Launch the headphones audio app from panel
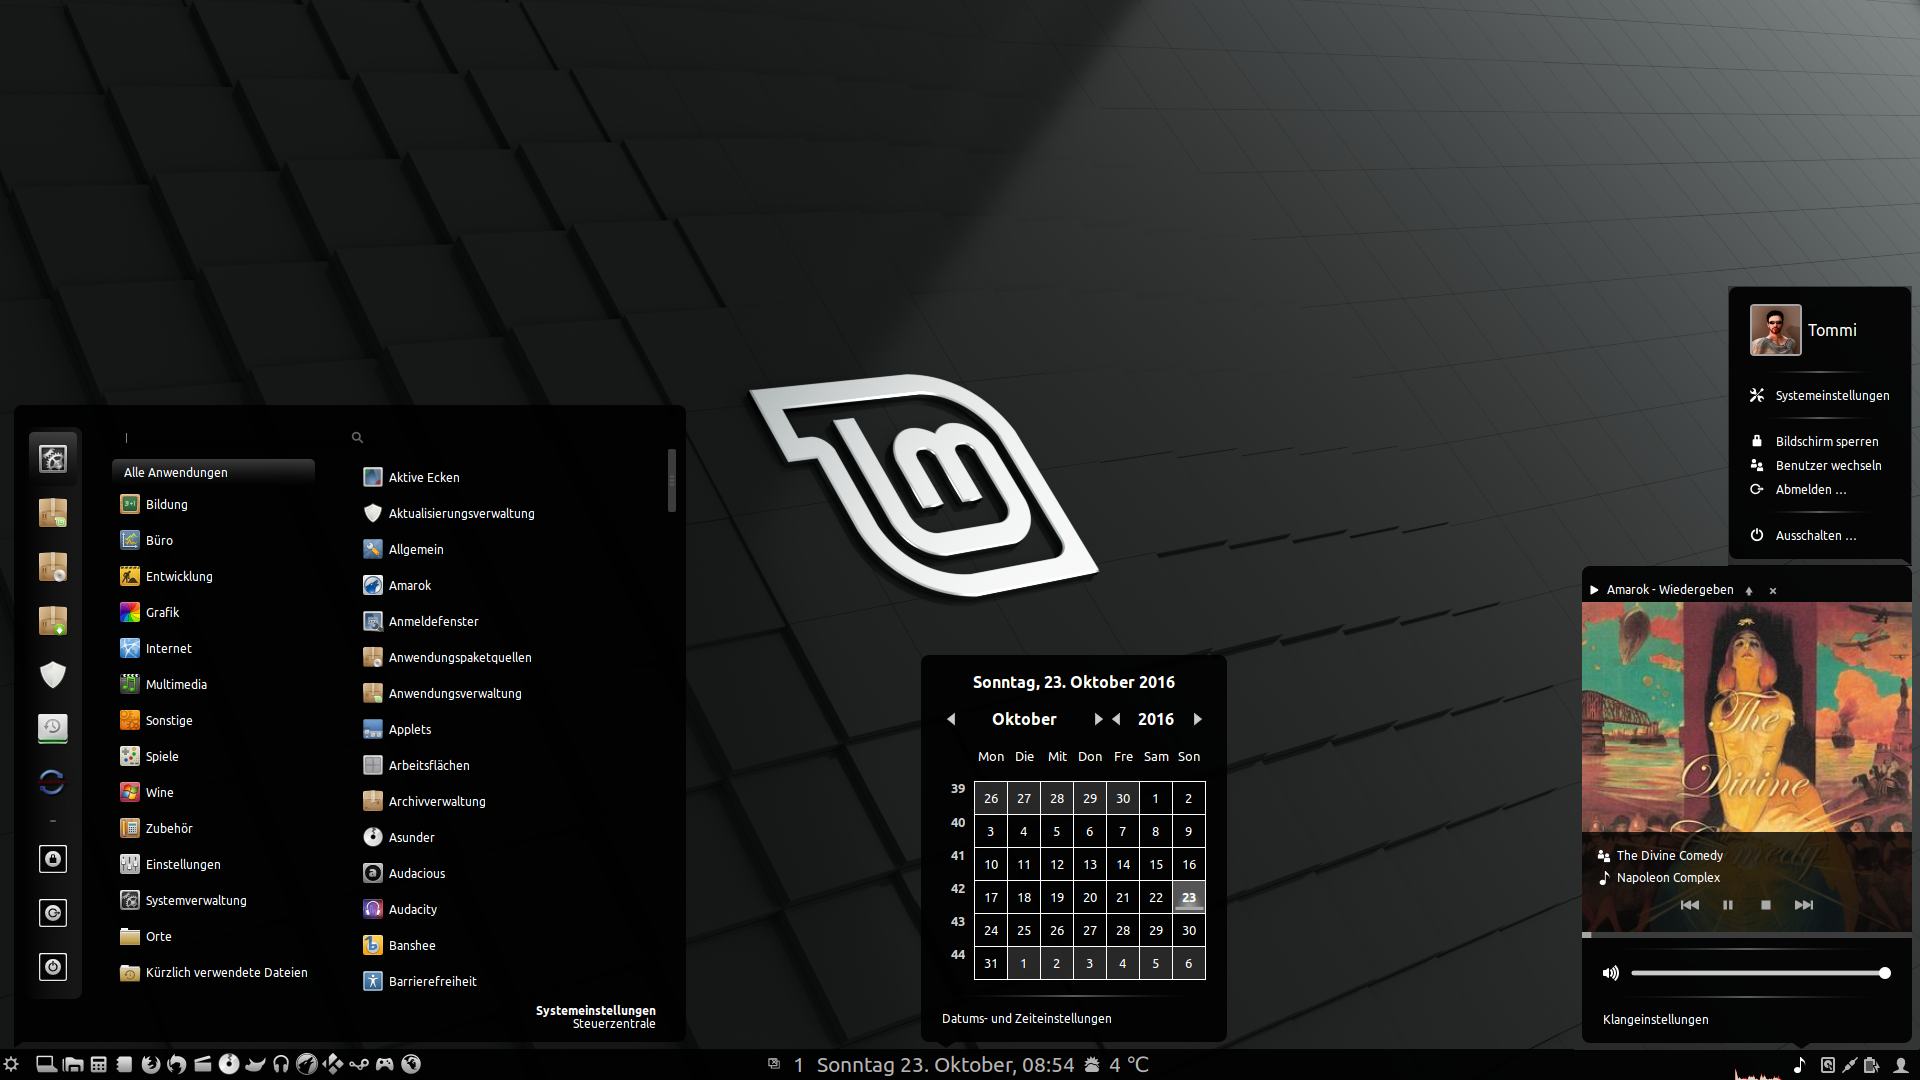Image resolution: width=1920 pixels, height=1080 pixels. [281, 1064]
